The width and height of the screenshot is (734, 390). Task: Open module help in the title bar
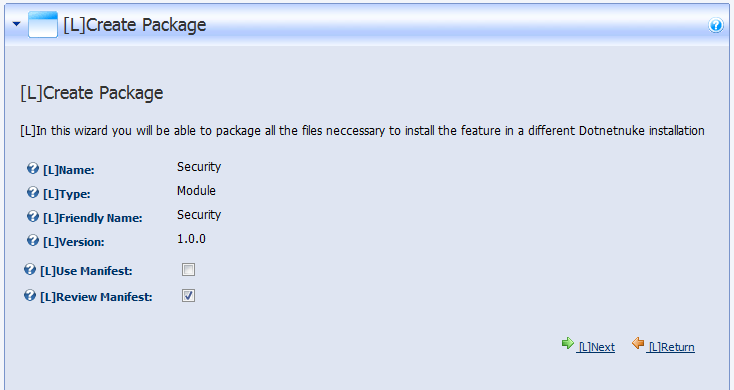[x=716, y=25]
